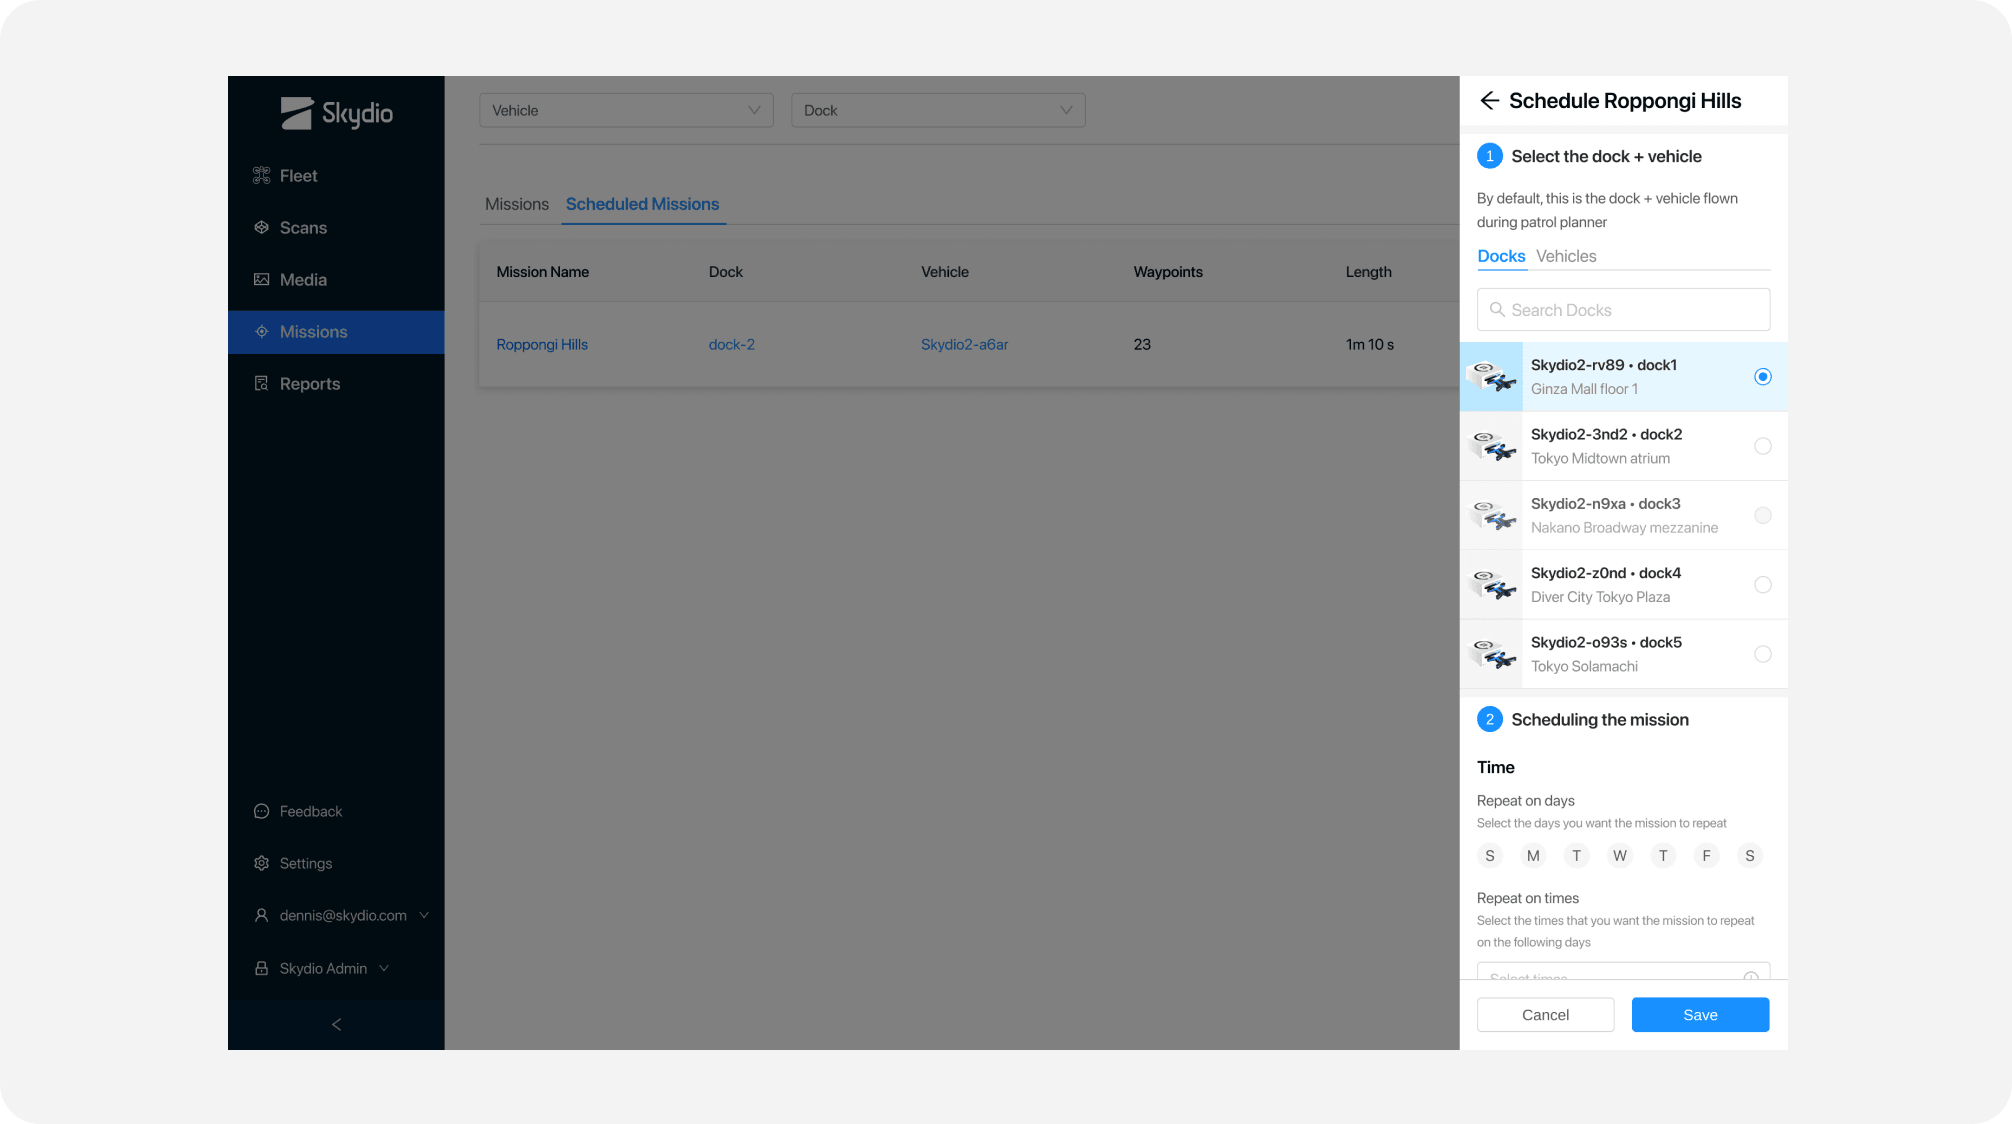Image resolution: width=2012 pixels, height=1124 pixels.
Task: Click the Search Docks input field
Action: [1623, 309]
